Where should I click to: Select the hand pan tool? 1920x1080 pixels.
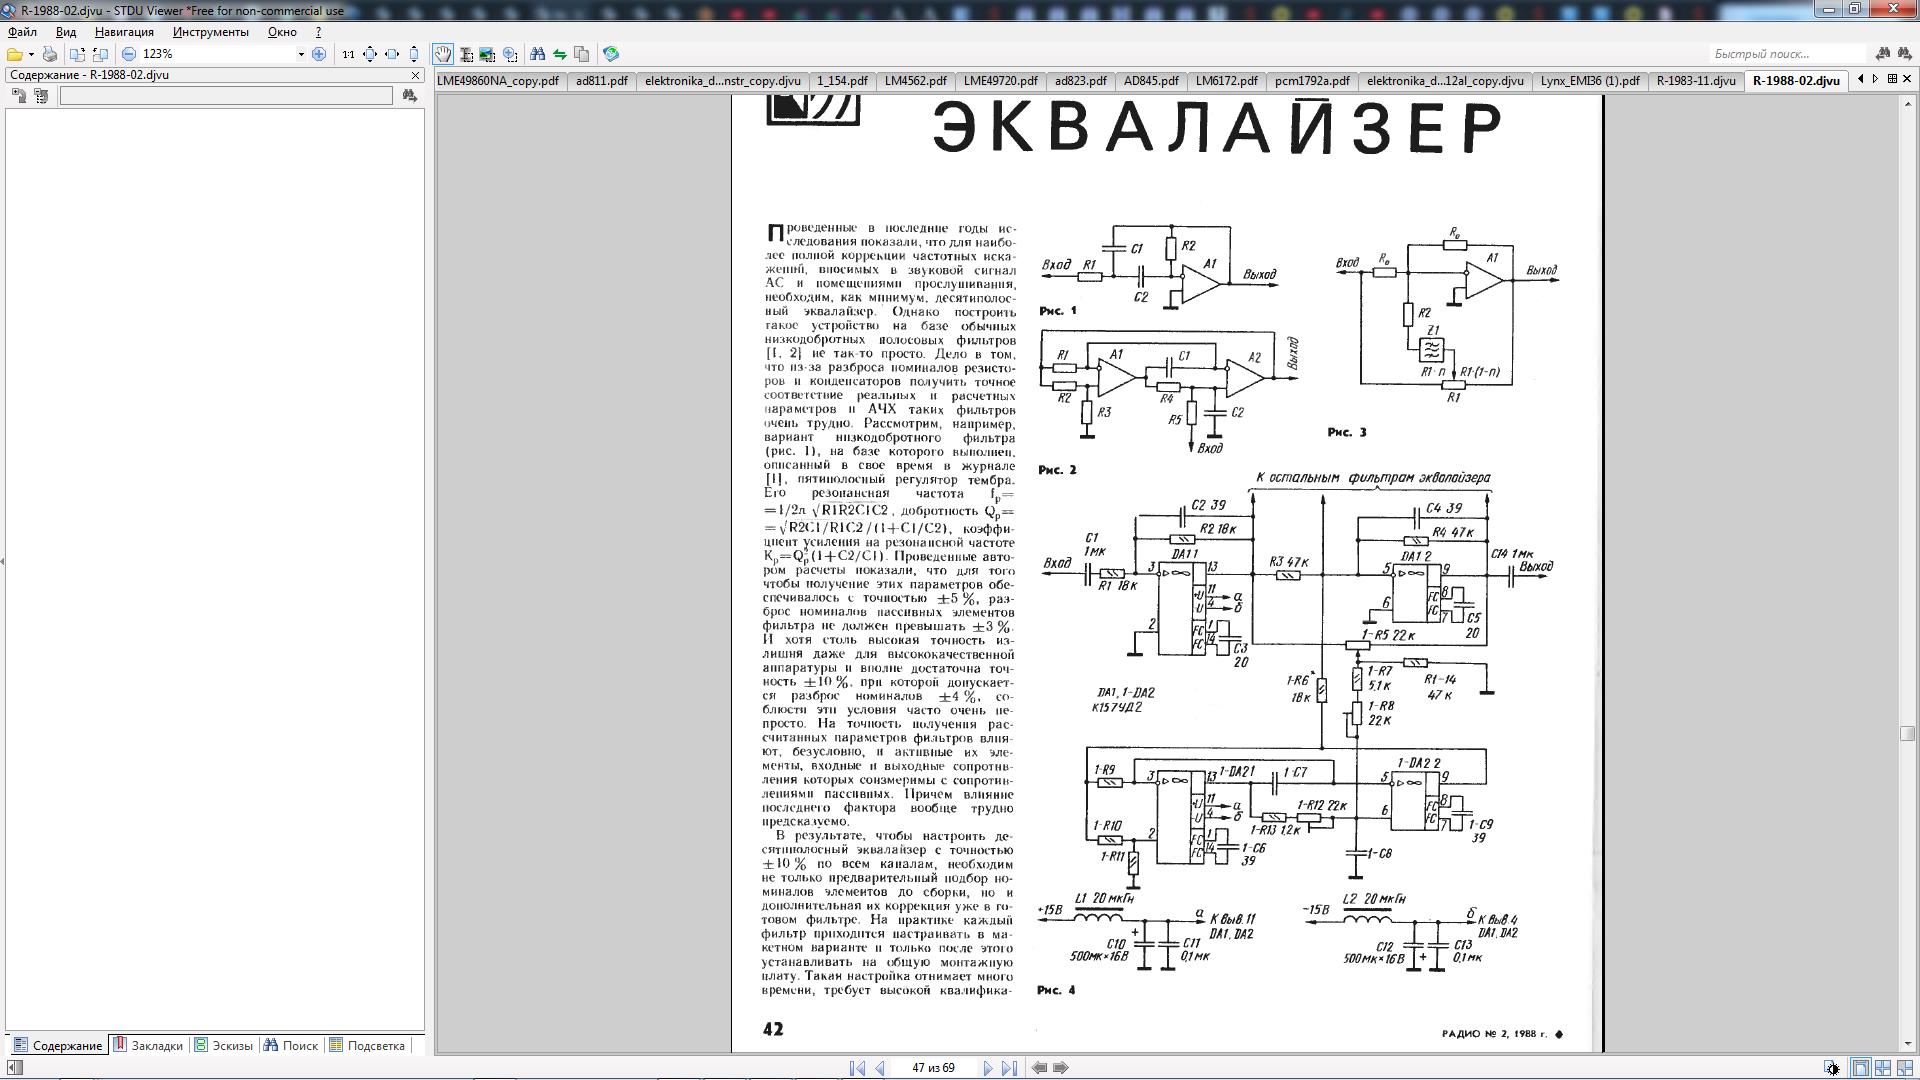click(442, 54)
